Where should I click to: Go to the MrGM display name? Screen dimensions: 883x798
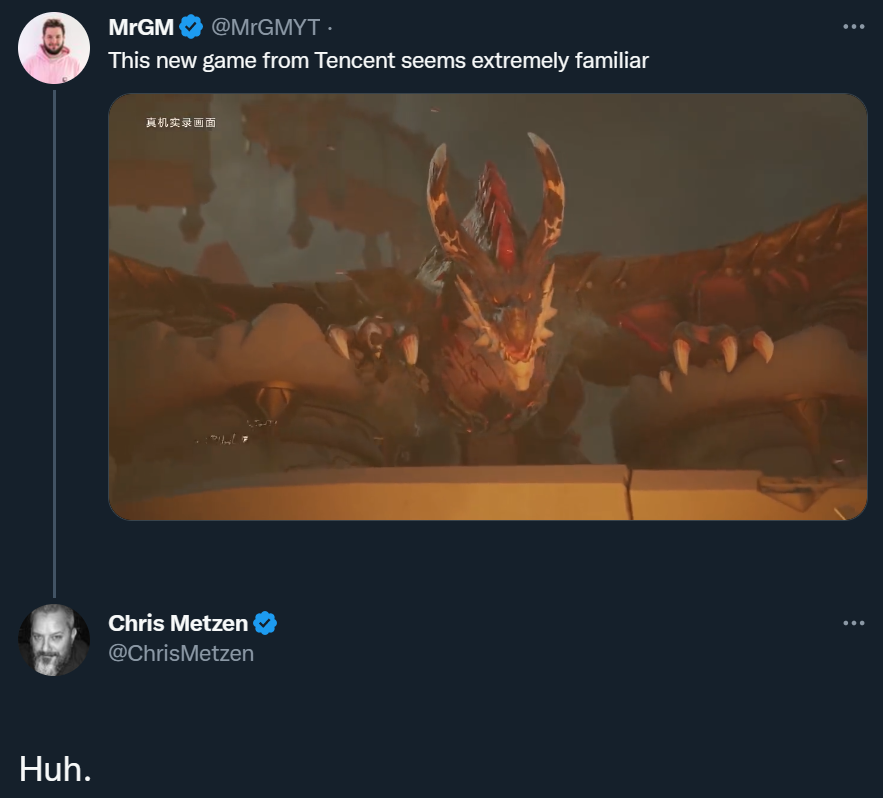tap(140, 27)
